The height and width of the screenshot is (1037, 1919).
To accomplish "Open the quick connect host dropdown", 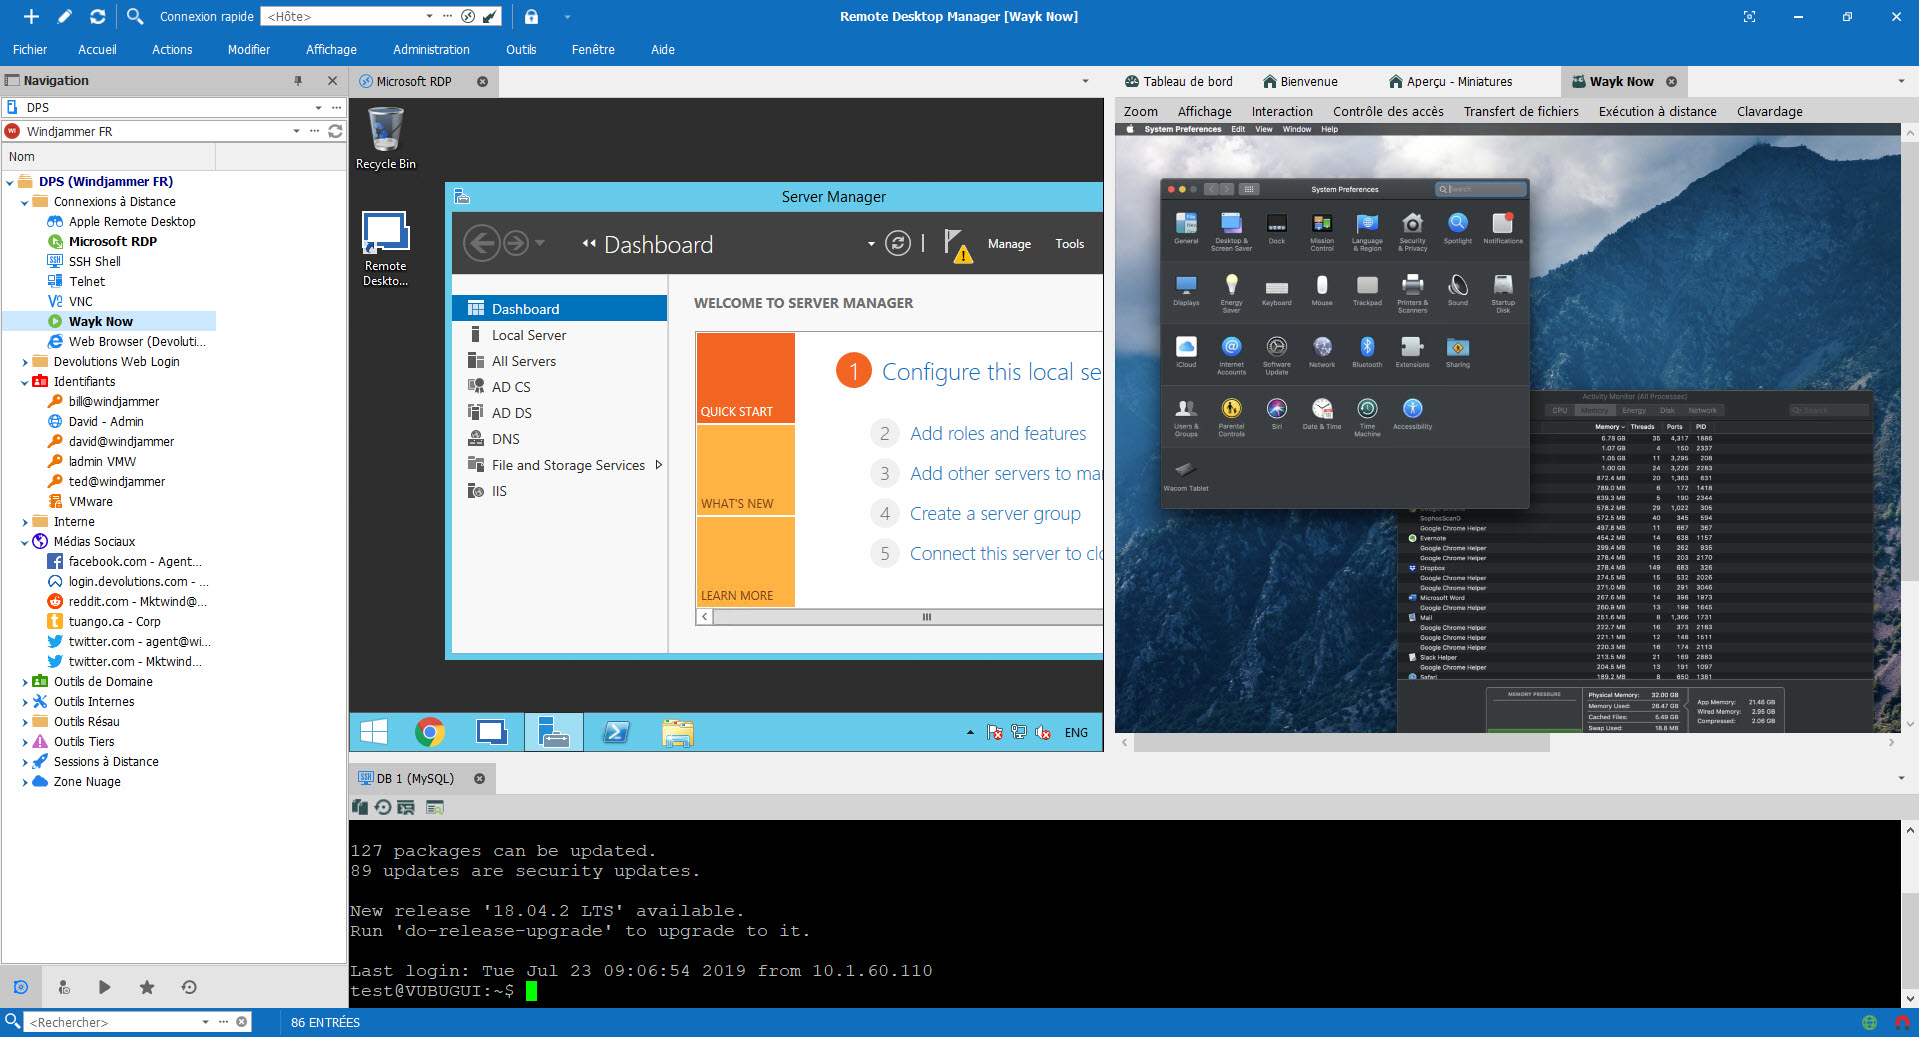I will [429, 16].
